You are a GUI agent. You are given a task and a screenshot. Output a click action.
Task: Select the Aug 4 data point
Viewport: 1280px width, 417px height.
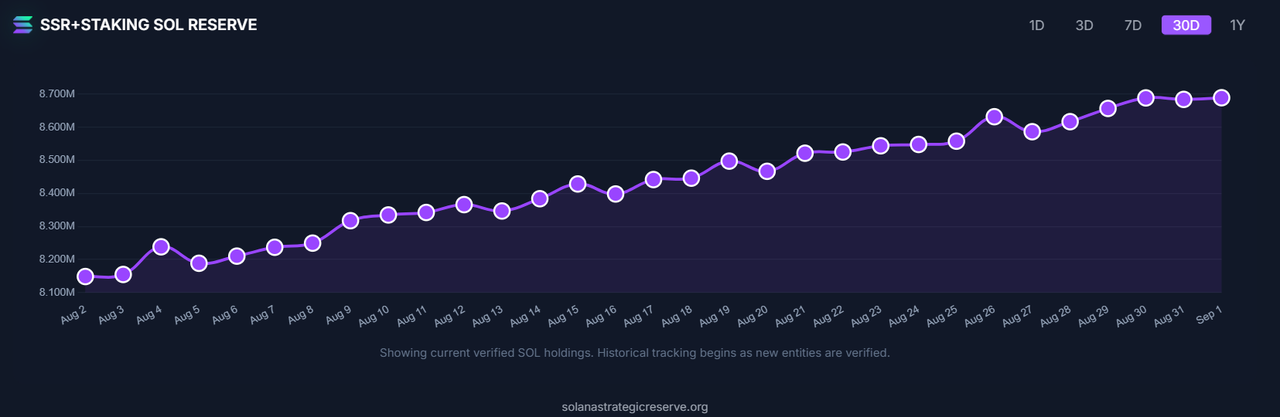tap(161, 246)
